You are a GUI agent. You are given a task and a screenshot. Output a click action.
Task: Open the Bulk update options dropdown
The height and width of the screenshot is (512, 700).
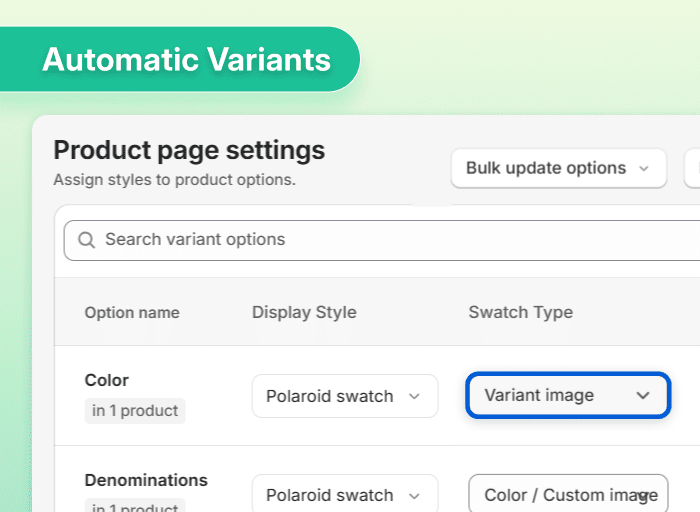pyautogui.click(x=558, y=168)
